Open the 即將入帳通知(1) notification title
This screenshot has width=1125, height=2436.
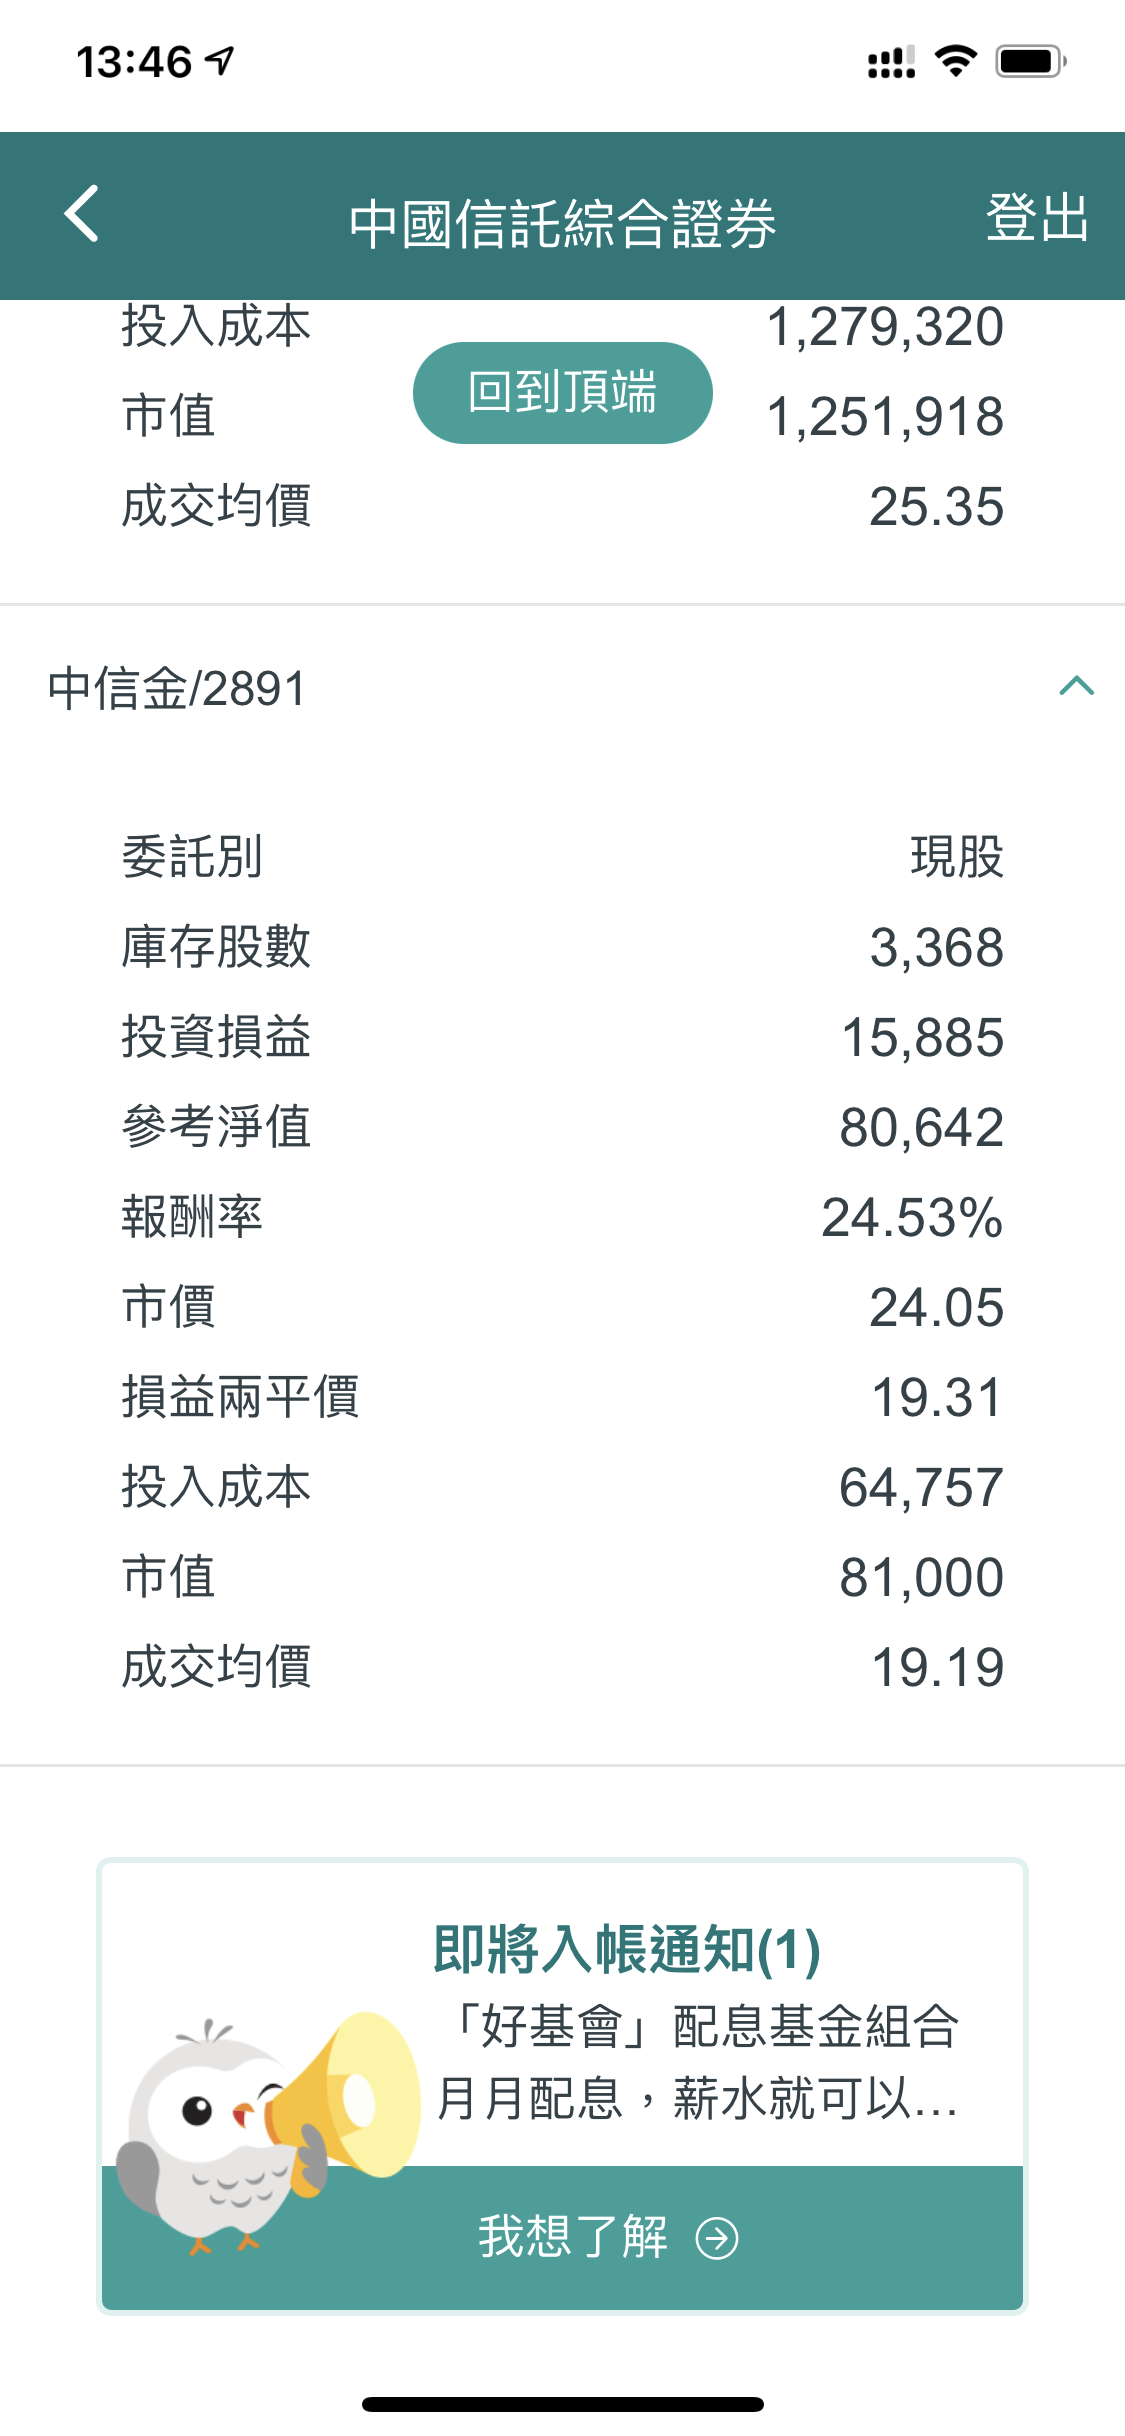[x=627, y=1949]
